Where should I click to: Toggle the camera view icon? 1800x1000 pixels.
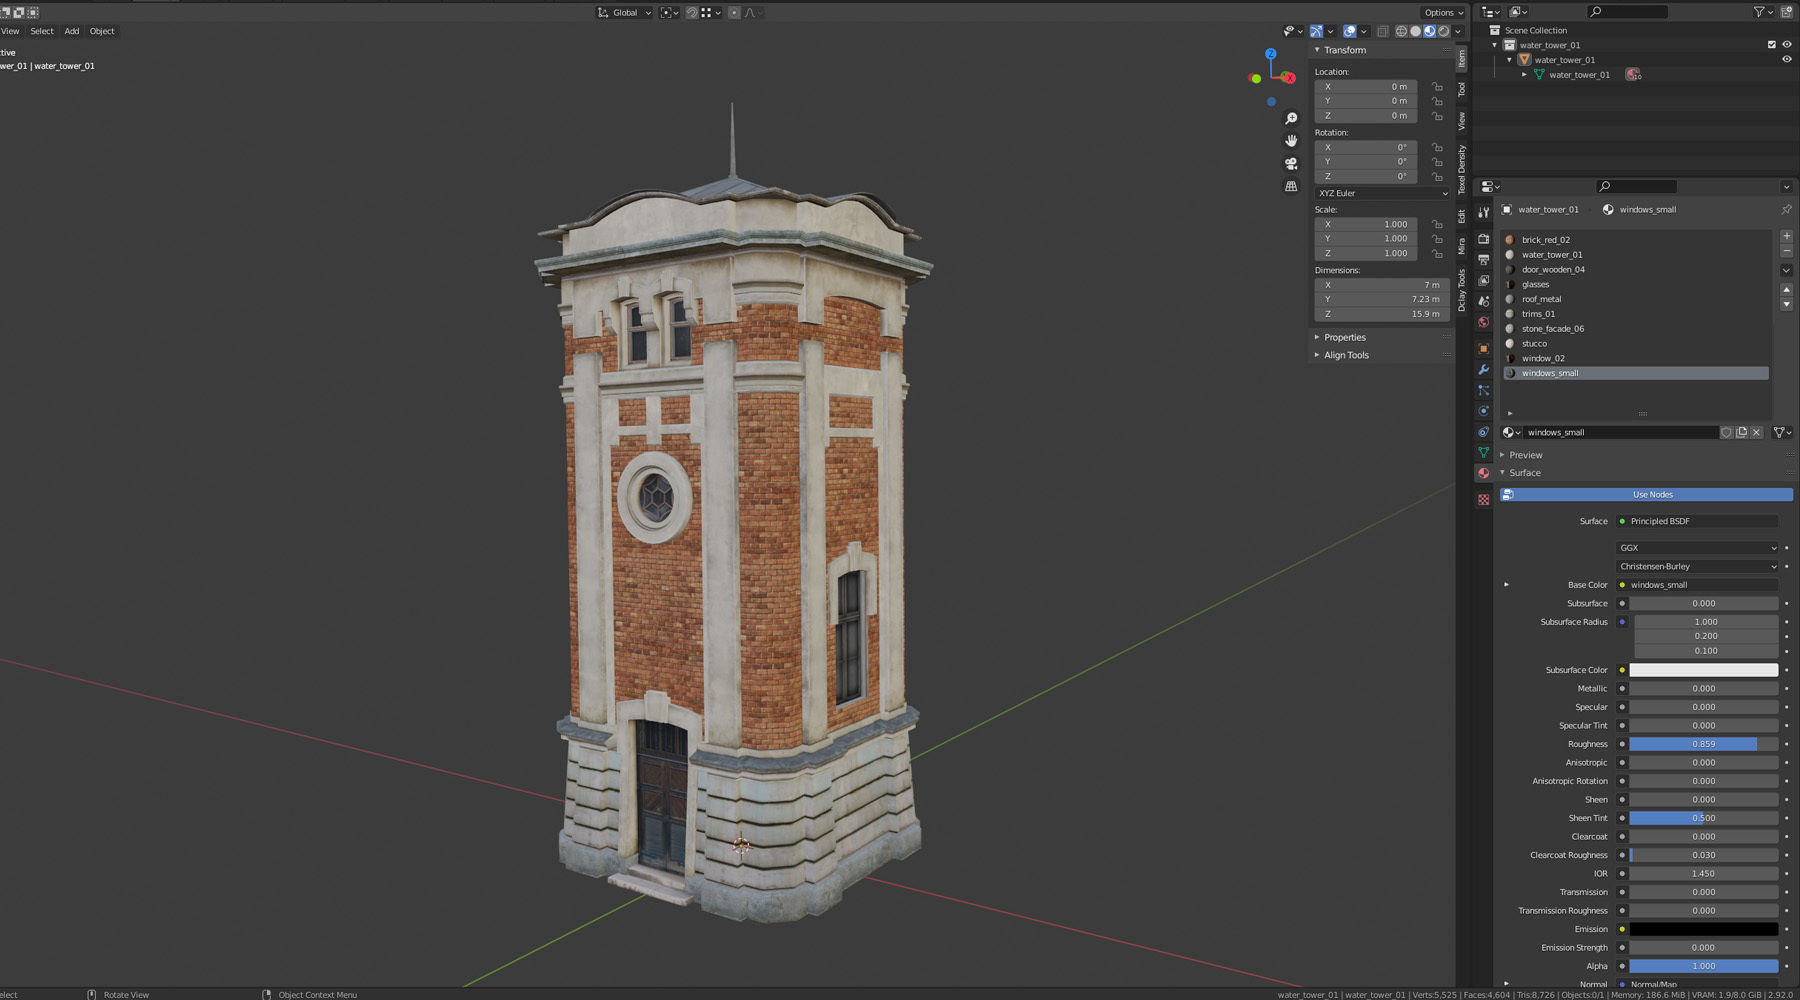point(1291,164)
